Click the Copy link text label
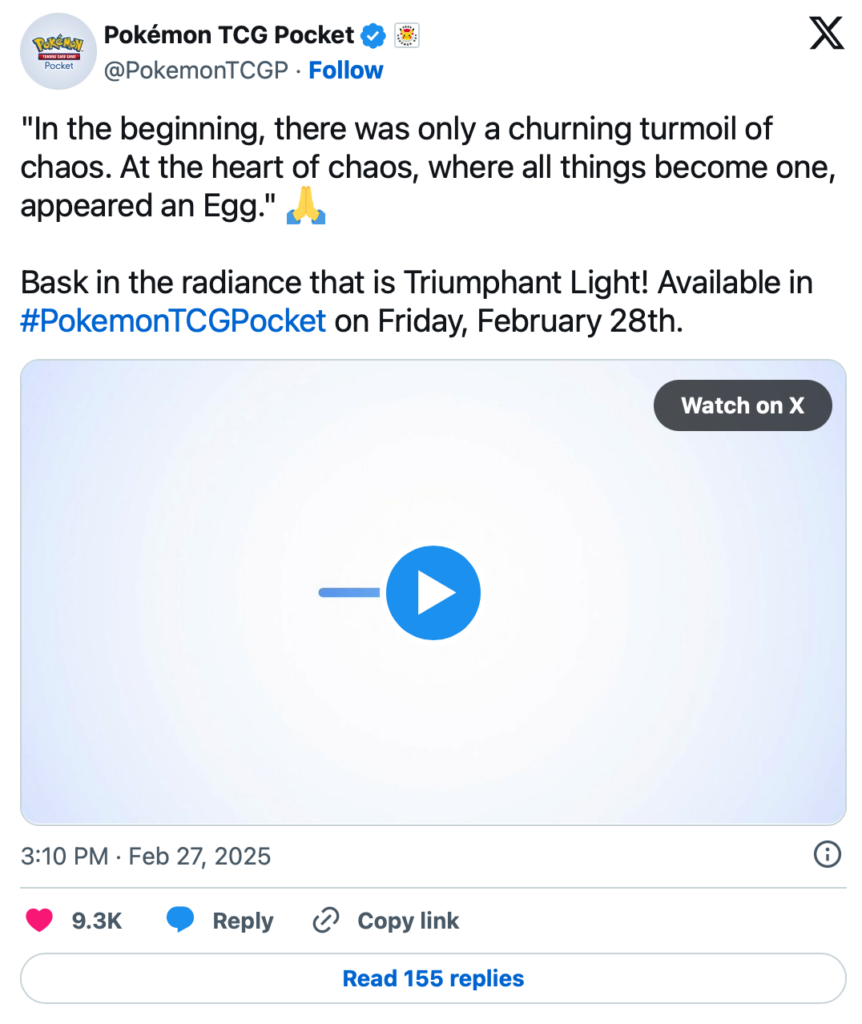The image size is (862, 1024). click(408, 921)
